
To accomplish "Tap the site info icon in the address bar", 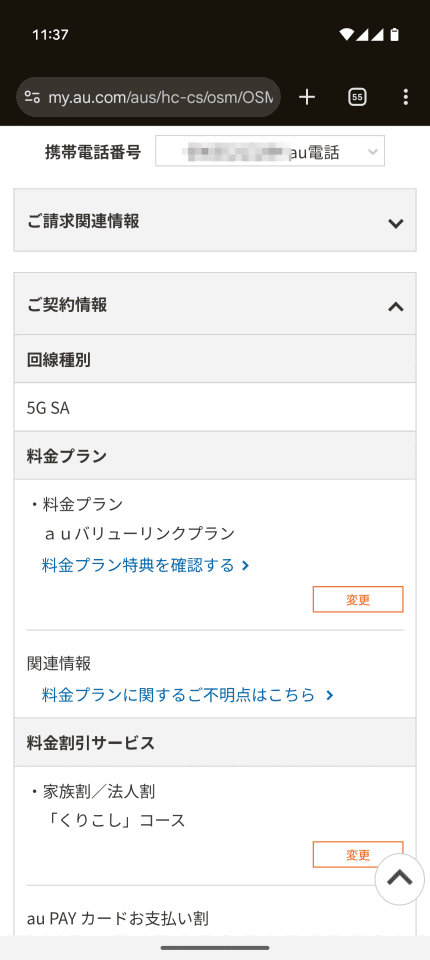I will click(32, 97).
